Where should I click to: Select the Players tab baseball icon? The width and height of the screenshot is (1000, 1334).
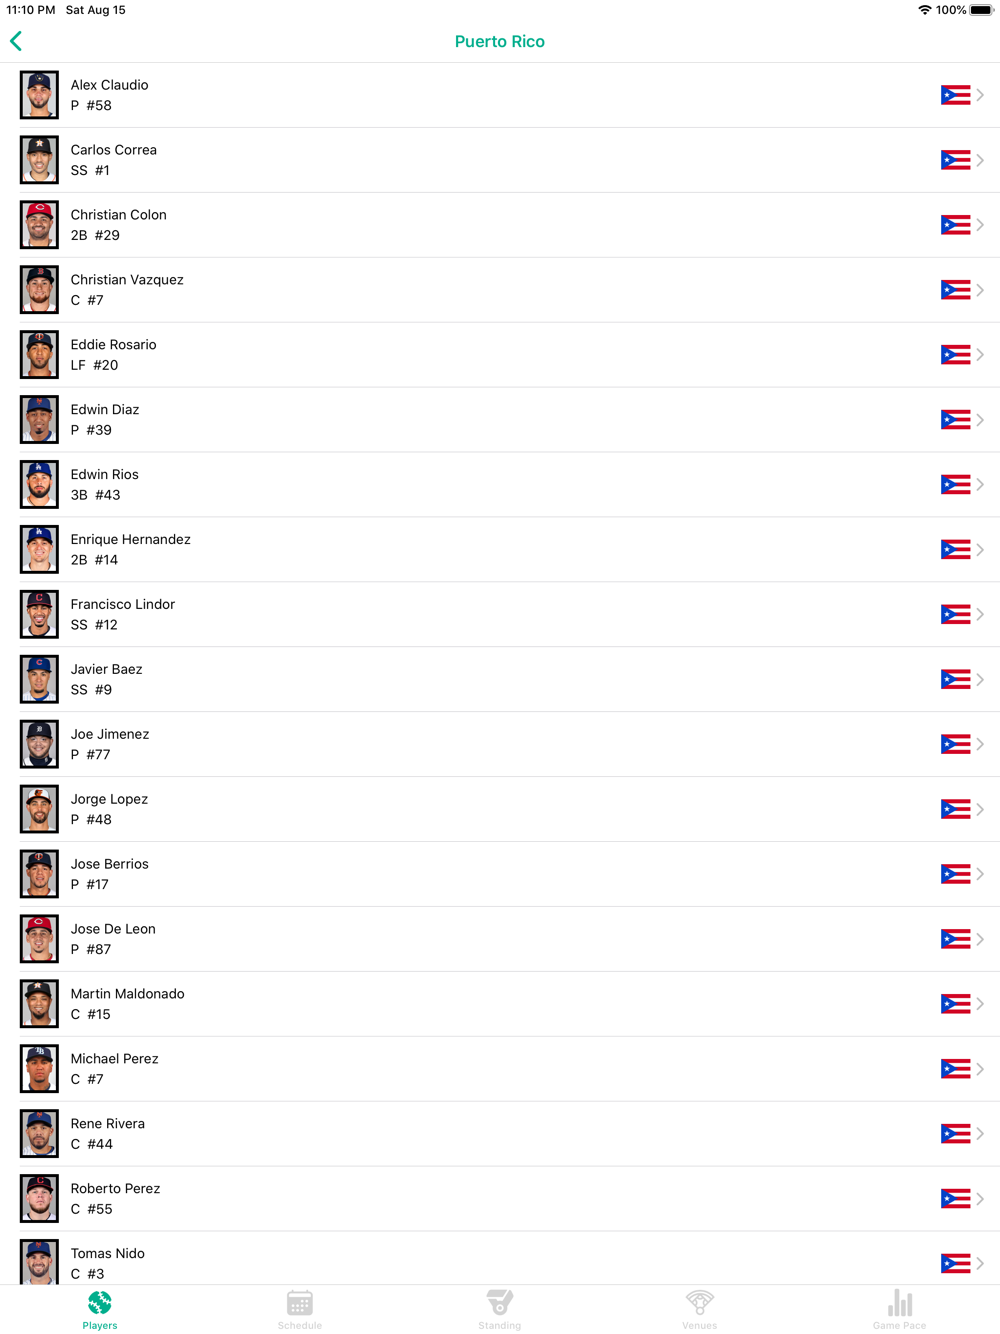coord(100,1303)
